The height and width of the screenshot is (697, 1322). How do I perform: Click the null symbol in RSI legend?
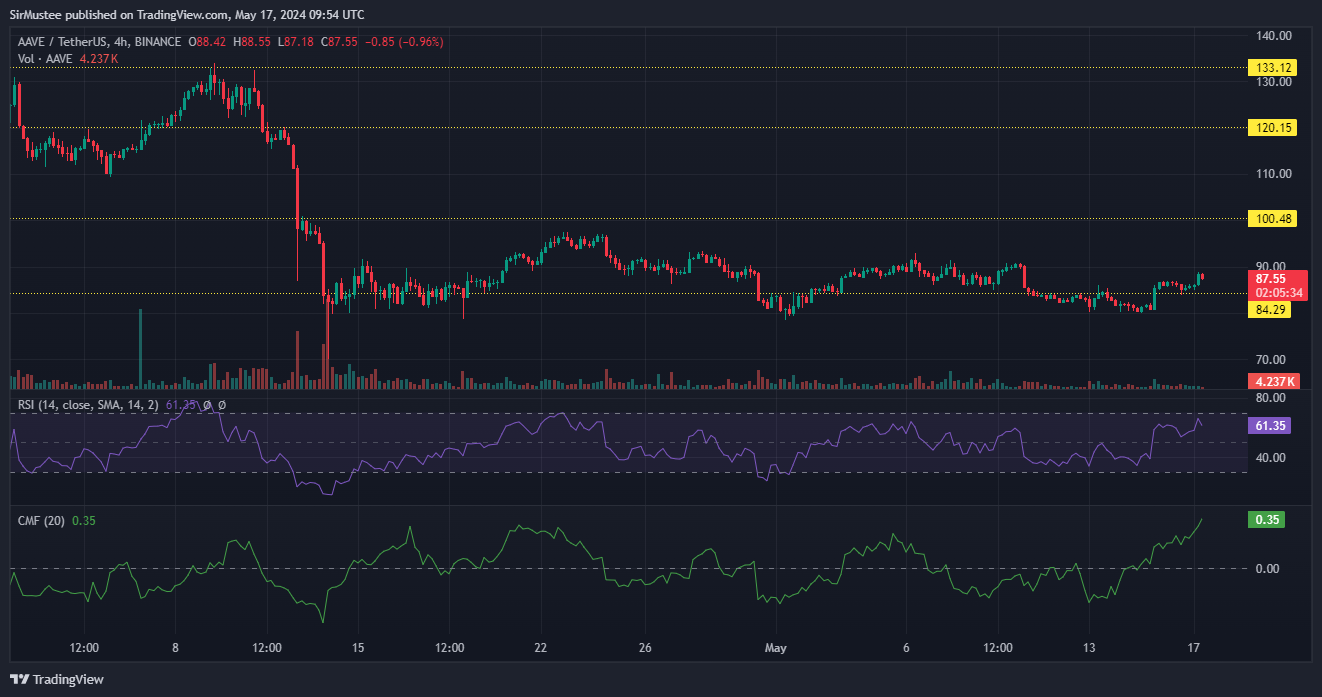pos(221,405)
